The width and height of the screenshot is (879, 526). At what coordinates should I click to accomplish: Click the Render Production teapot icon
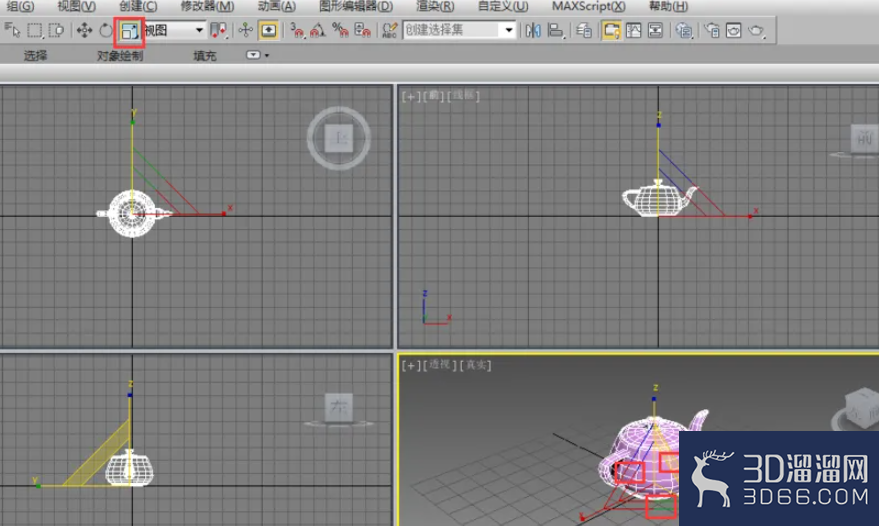coord(756,30)
